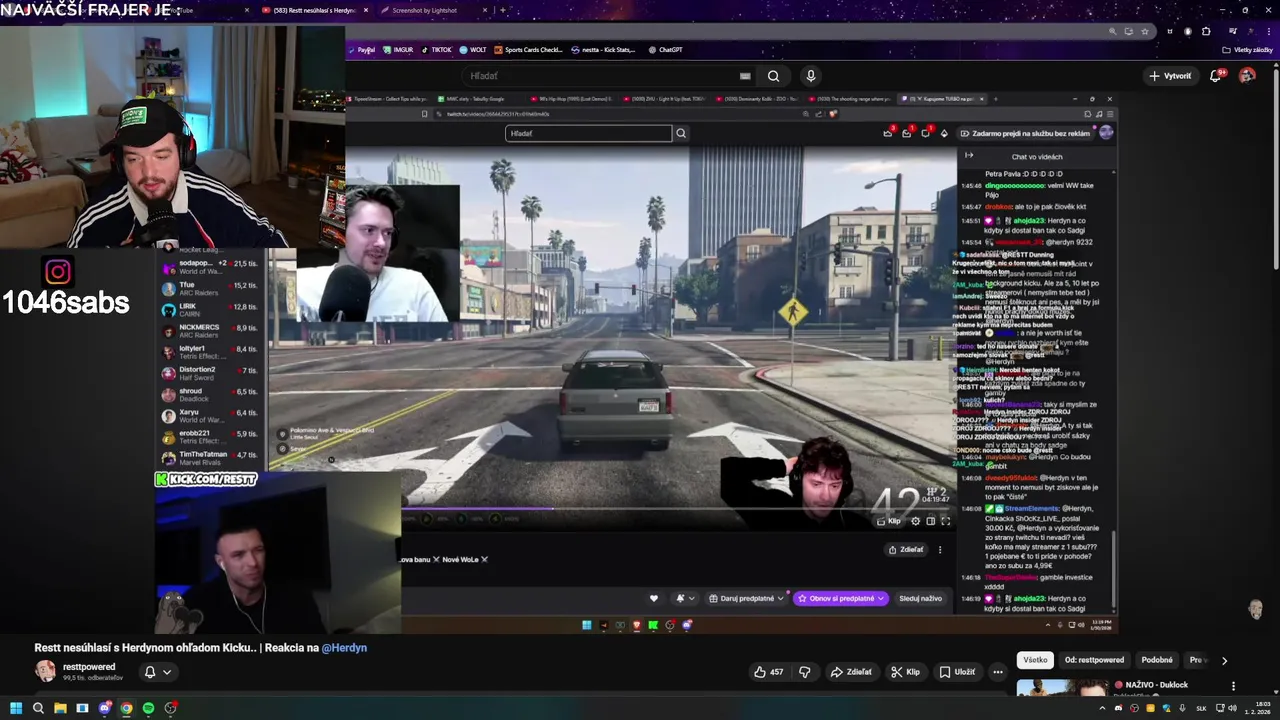Open the NAŽIVO Duklock recommended video thumbnail
The image size is (1280, 720).
(1062, 690)
